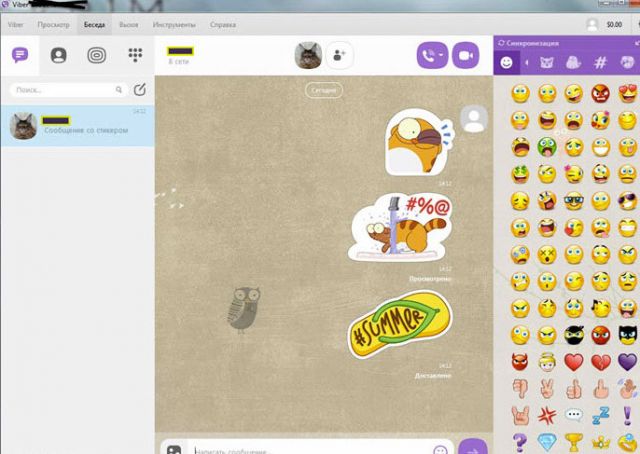Start a video call

coord(466,56)
